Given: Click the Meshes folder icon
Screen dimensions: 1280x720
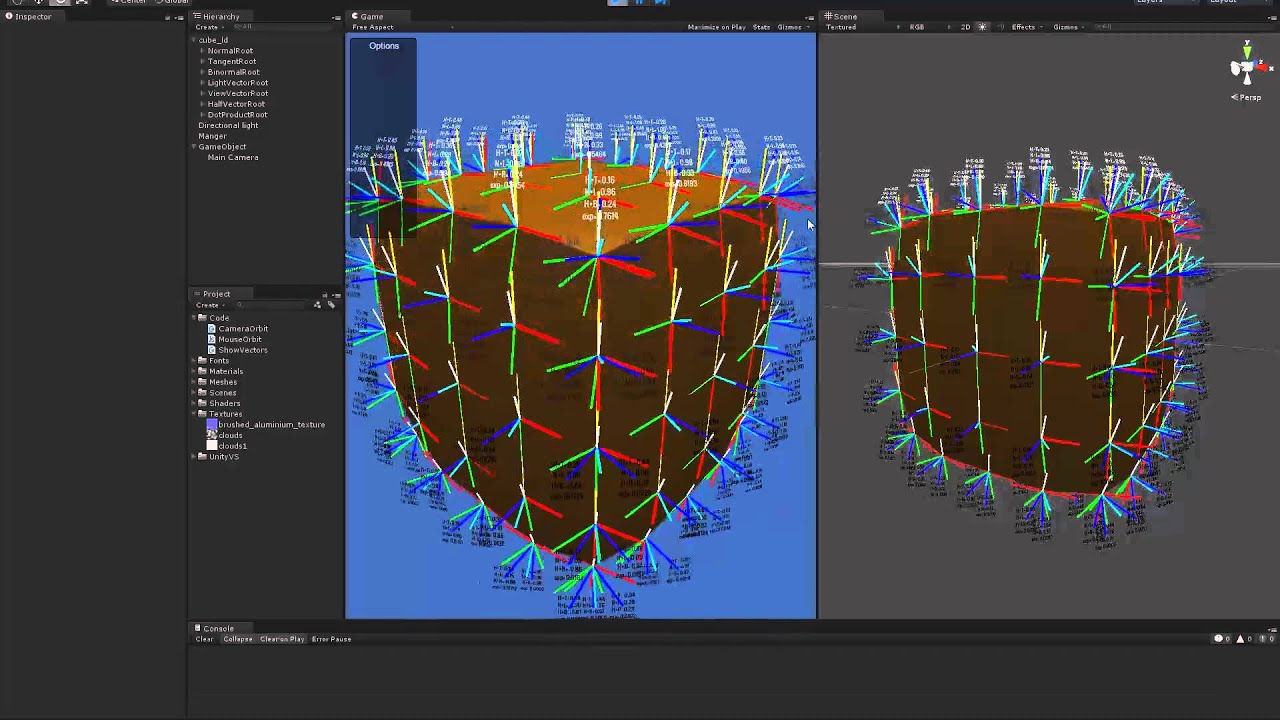Looking at the screenshot, I should tap(203, 382).
